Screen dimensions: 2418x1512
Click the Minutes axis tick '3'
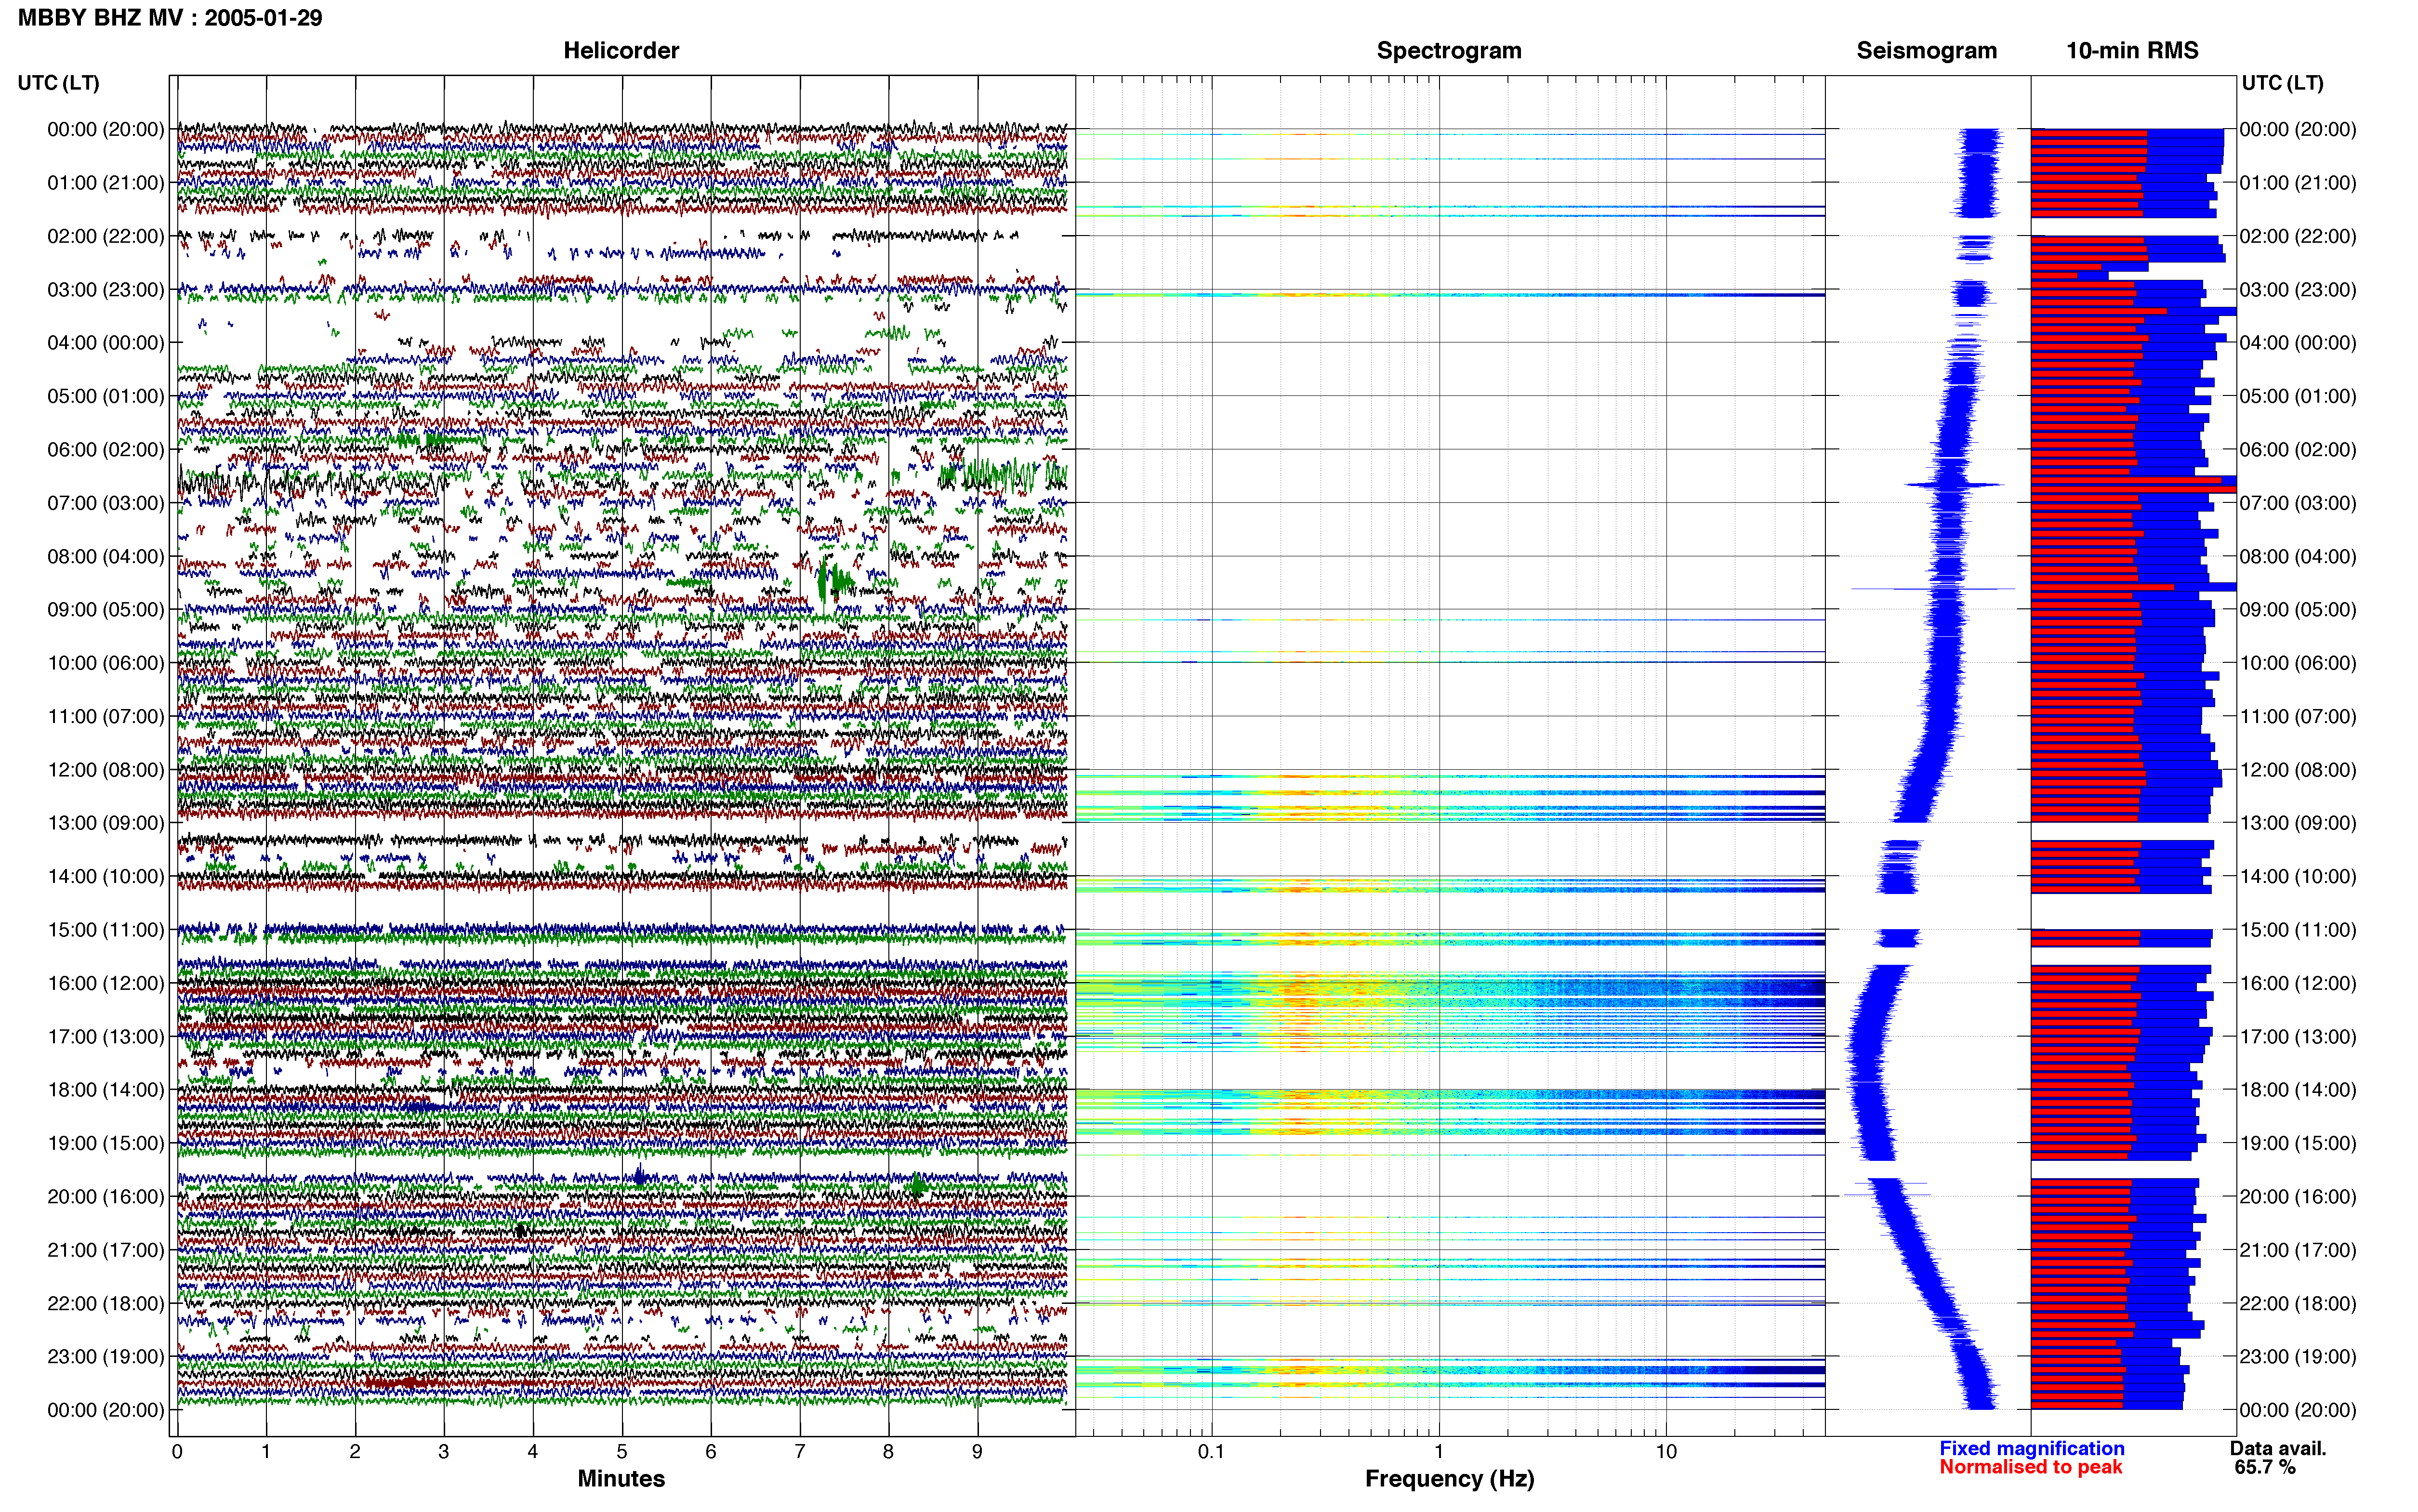(444, 1452)
